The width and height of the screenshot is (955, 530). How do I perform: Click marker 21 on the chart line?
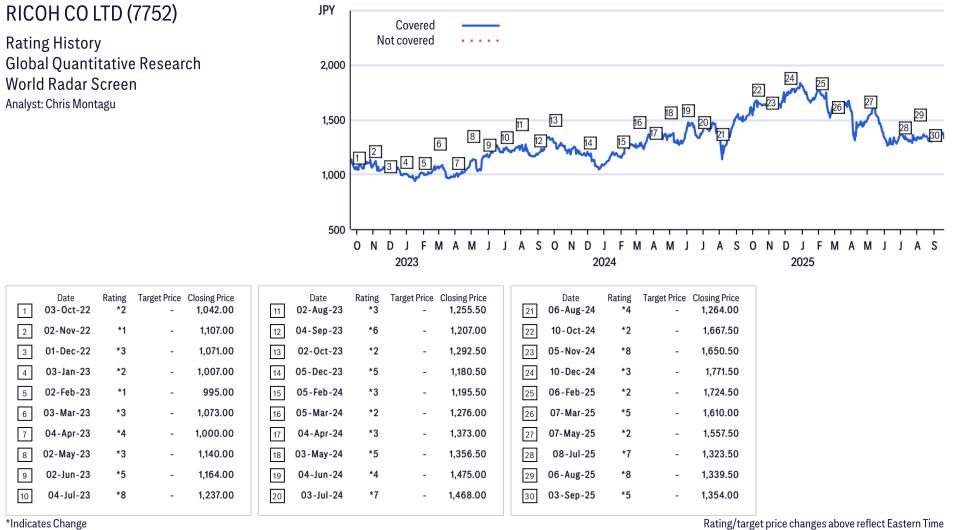click(x=722, y=134)
